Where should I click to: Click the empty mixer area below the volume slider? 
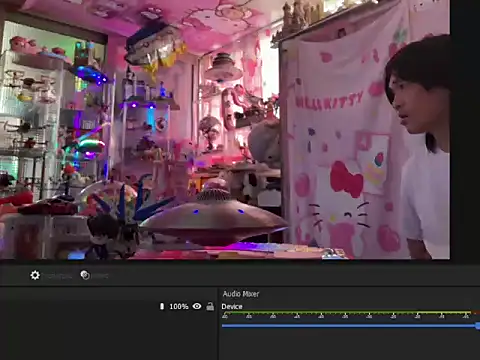pos(349,345)
